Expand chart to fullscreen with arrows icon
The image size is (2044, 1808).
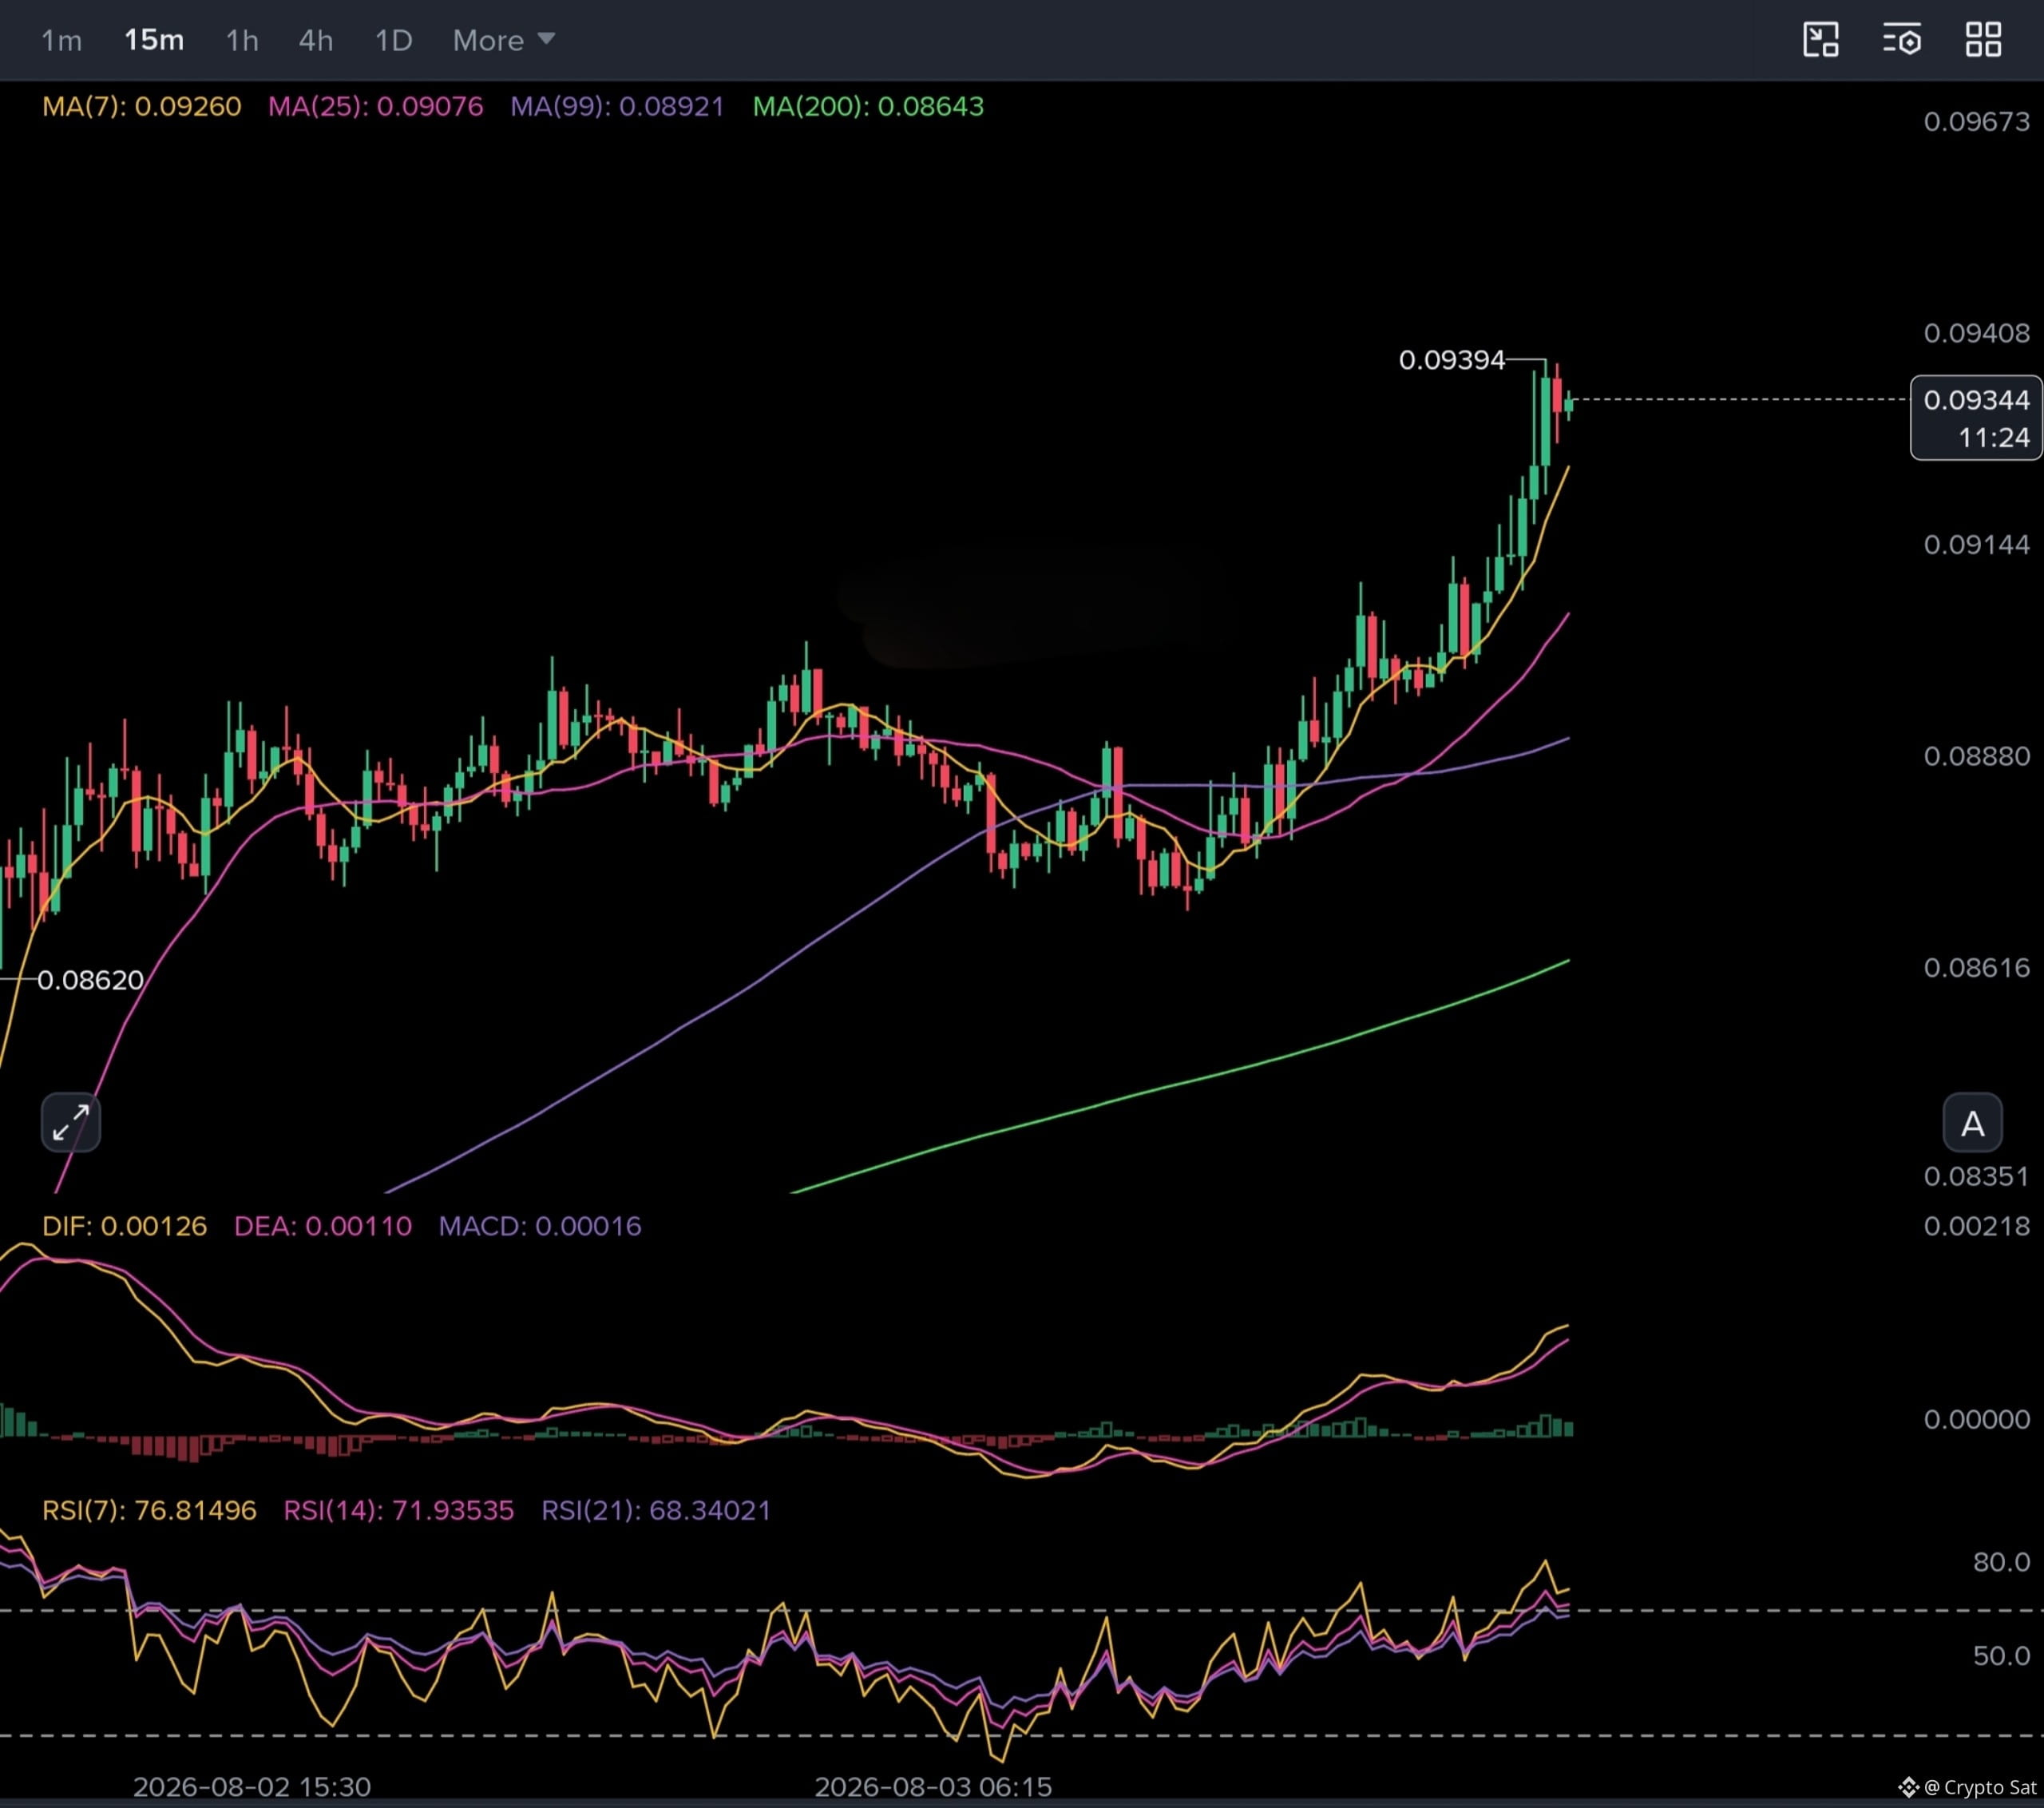(70, 1122)
